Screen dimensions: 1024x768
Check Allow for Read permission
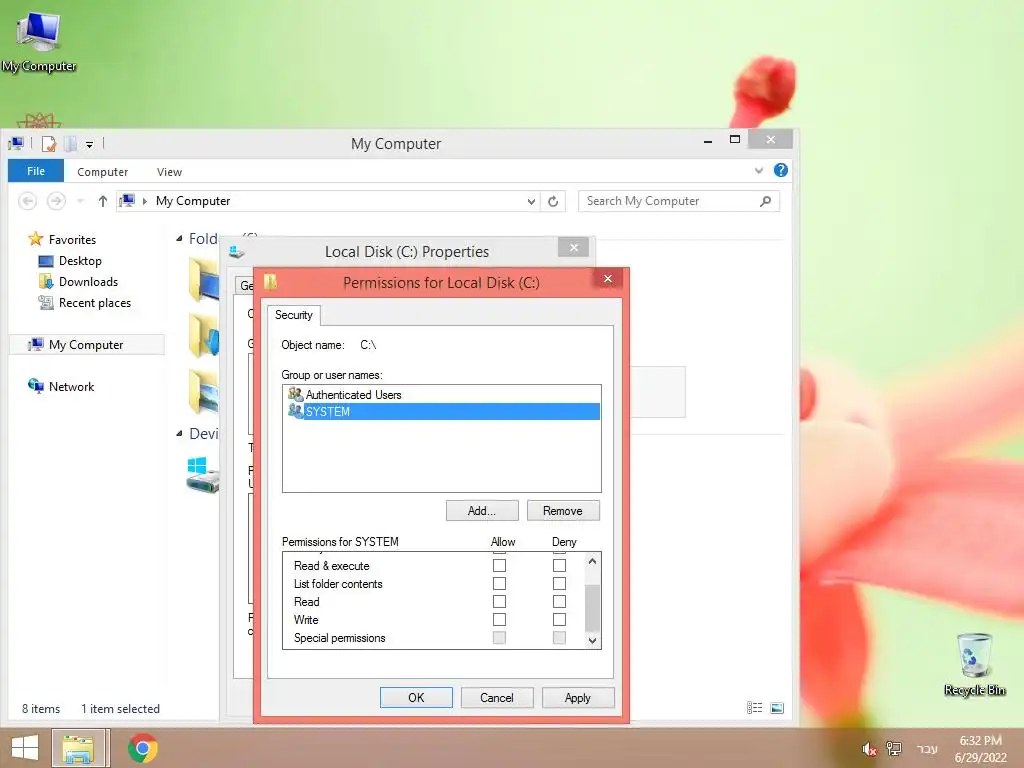499,601
